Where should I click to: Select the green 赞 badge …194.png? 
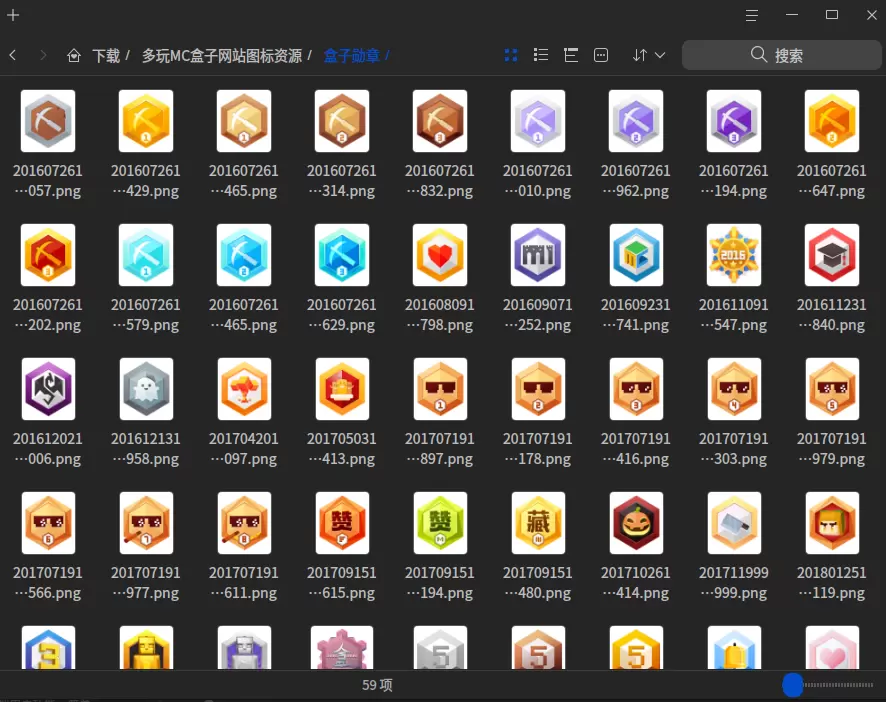[440, 523]
